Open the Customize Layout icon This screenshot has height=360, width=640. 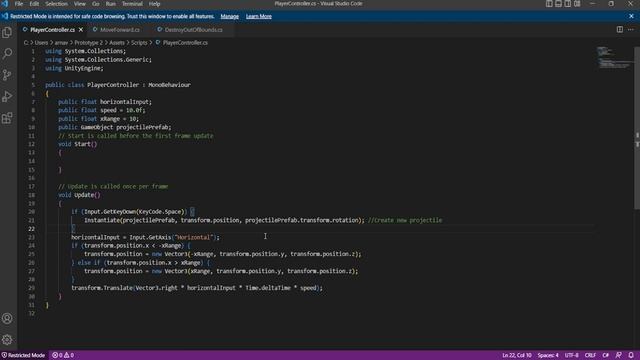[577, 4]
